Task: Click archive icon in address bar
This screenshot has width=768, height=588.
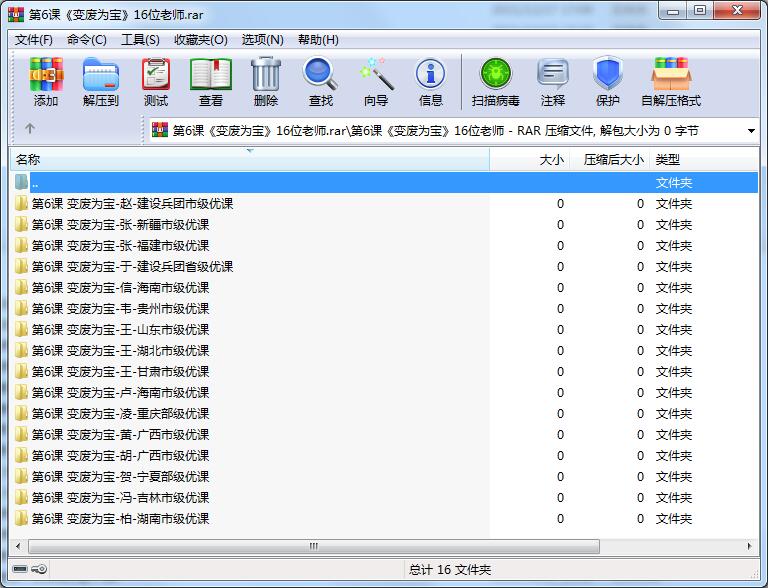Action: pyautogui.click(x=160, y=130)
